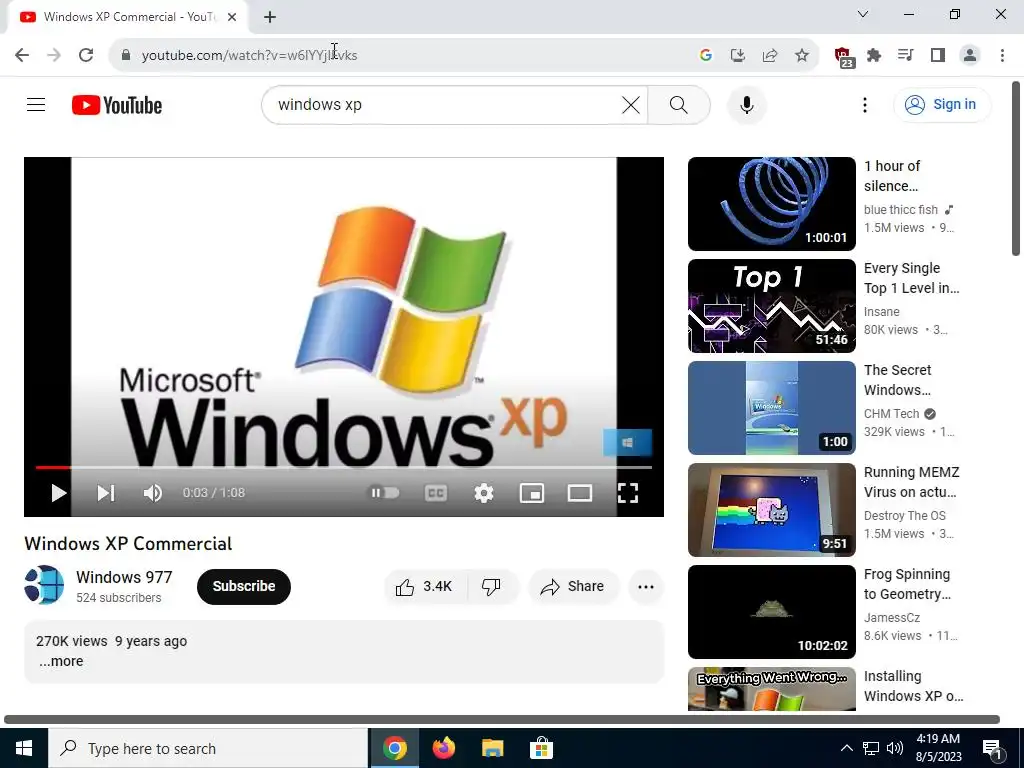Open YouTube settings three-dot menu
The image size is (1024, 768).
(865, 104)
